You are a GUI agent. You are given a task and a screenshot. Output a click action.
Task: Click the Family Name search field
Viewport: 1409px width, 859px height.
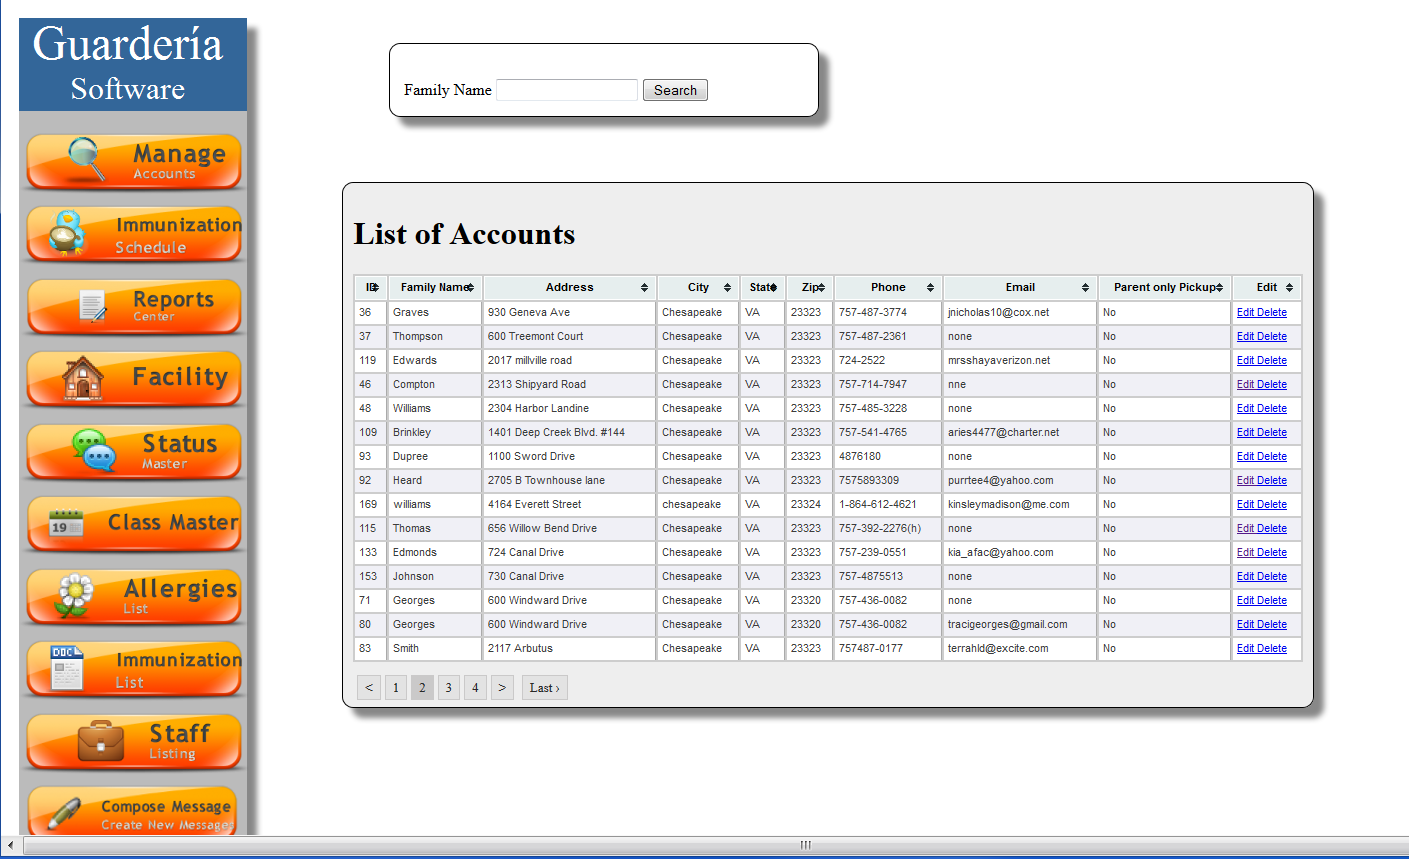566,89
